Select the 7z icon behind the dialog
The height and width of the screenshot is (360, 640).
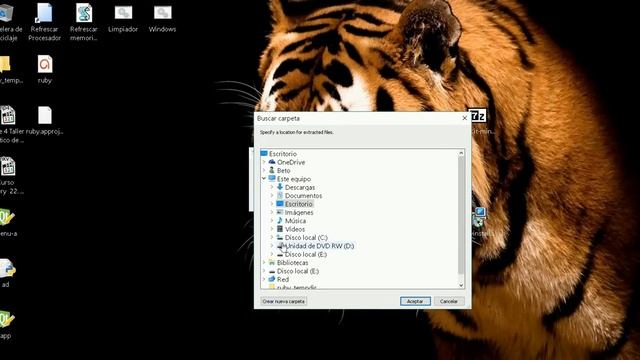tap(477, 116)
